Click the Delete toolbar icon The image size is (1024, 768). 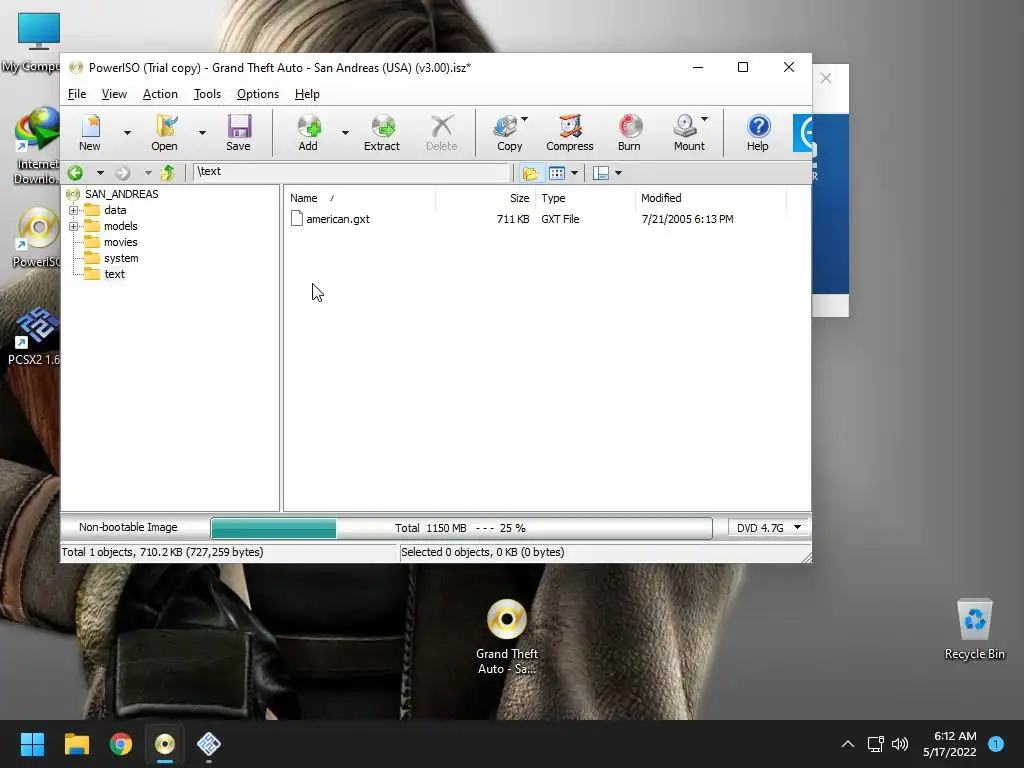(x=442, y=133)
